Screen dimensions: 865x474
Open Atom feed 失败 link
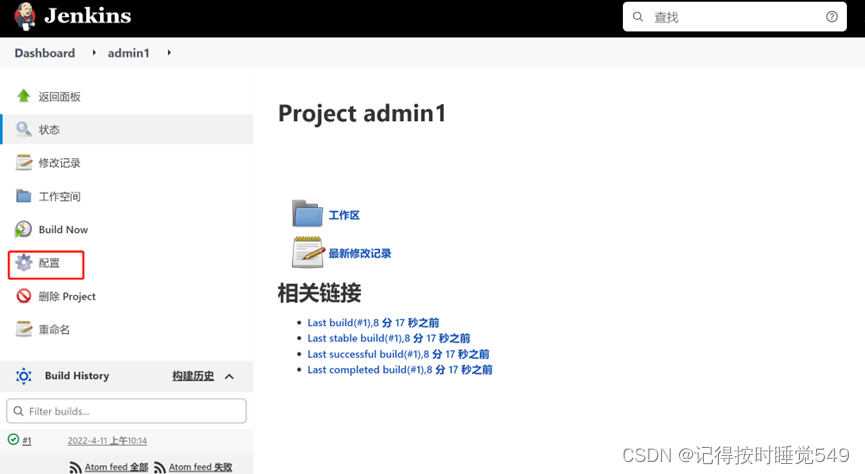point(200,467)
